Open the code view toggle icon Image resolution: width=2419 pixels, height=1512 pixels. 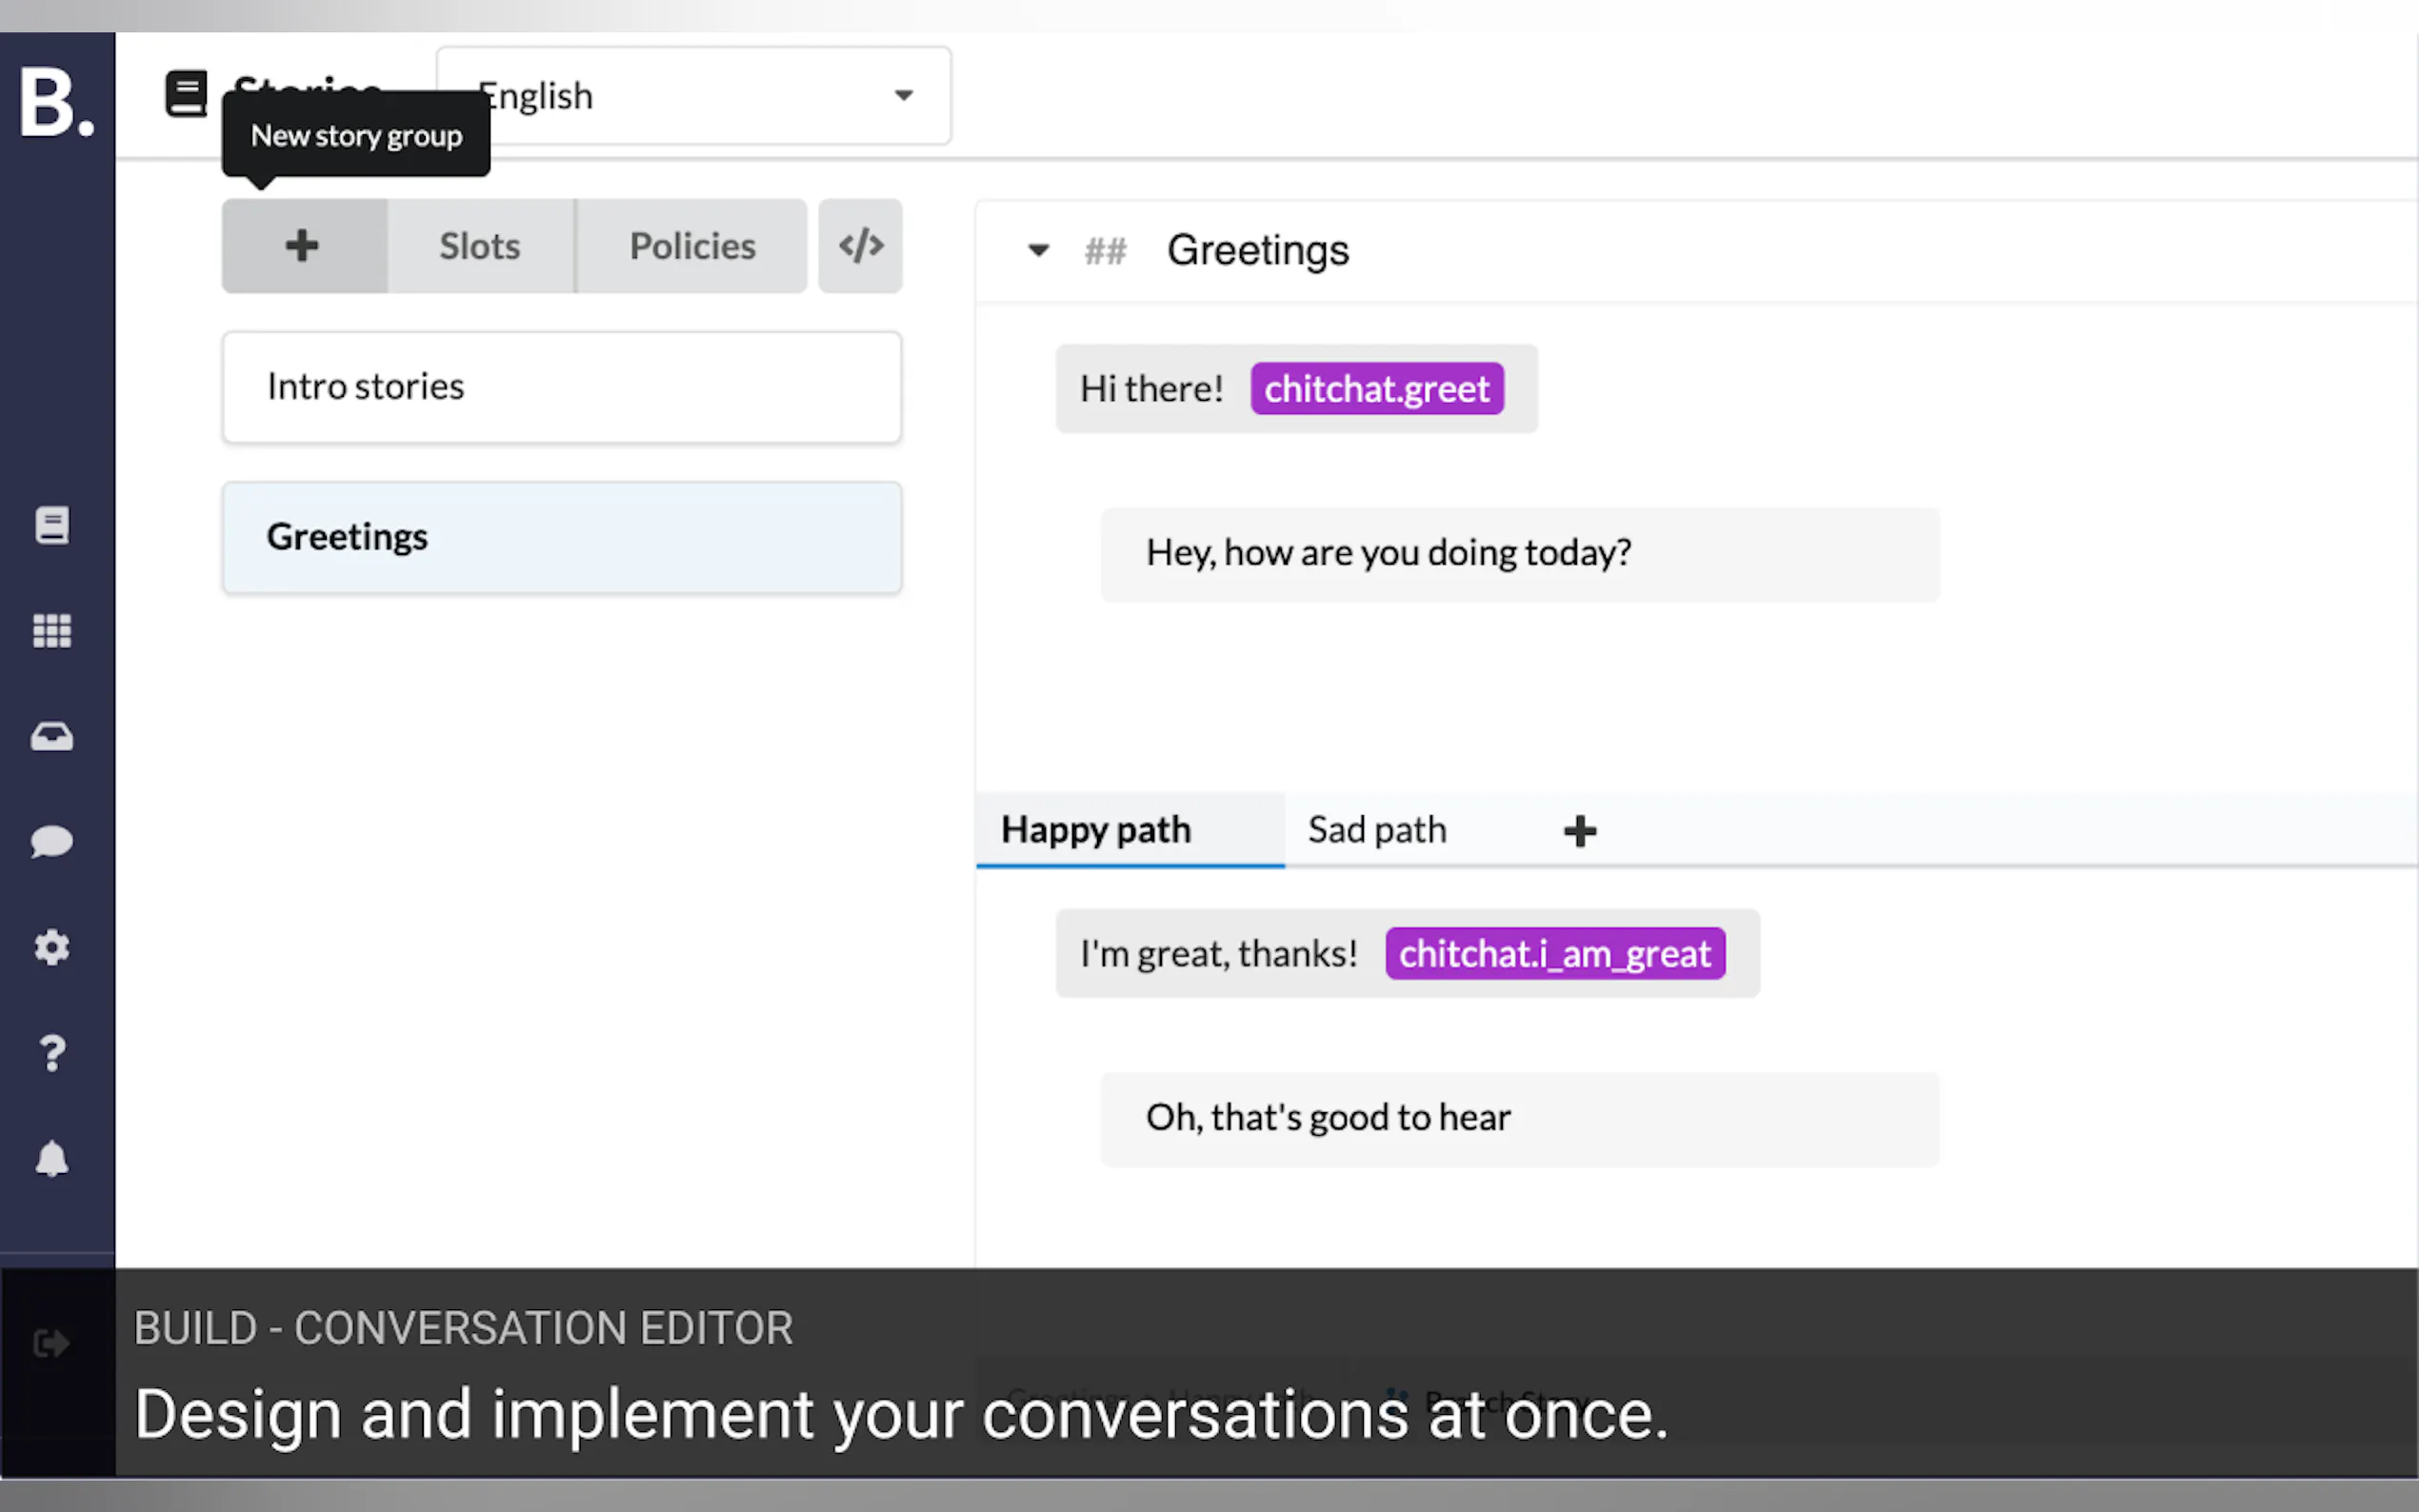coord(860,246)
